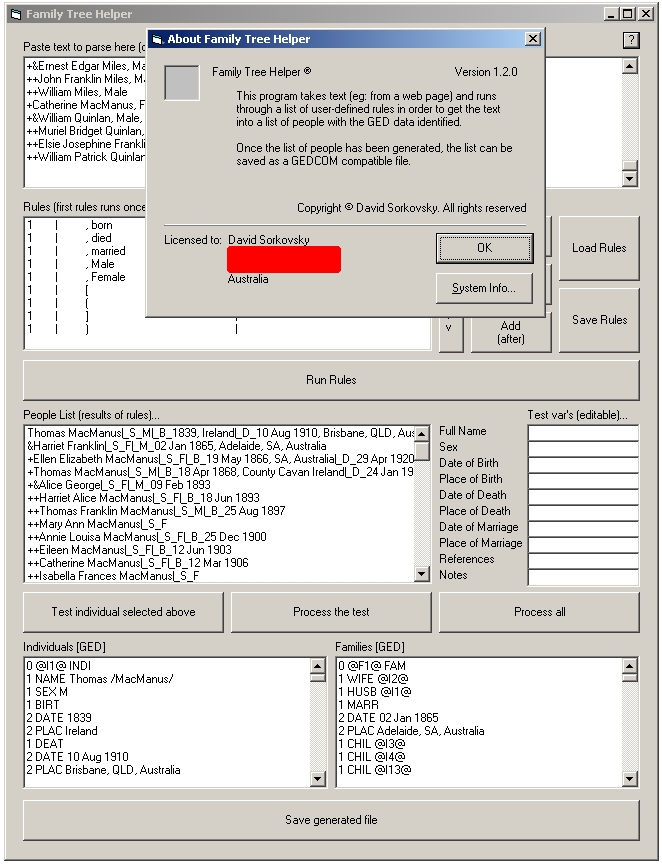Image resolution: width=662 pixels, height=864 pixels.
Task: Click the References test field
Action: click(x=583, y=560)
